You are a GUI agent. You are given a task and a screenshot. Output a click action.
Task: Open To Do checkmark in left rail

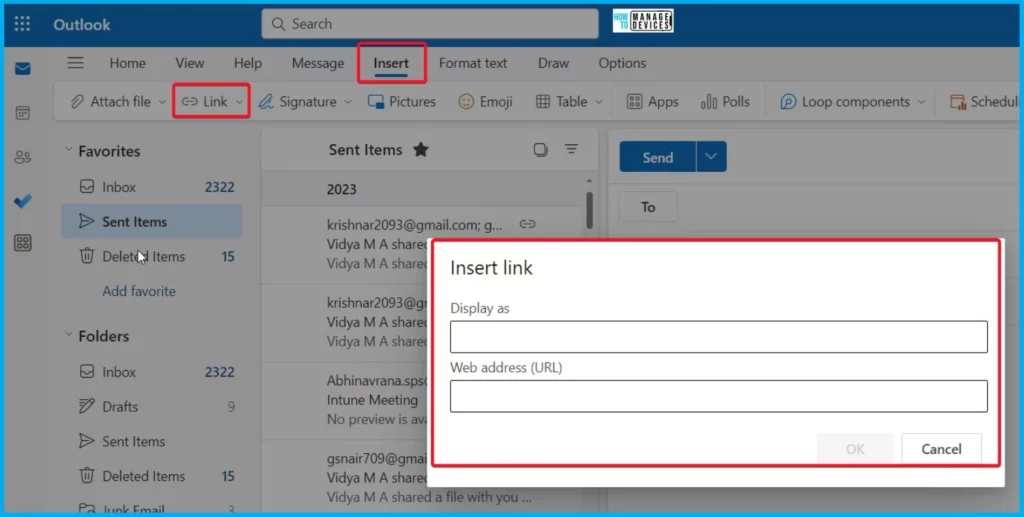click(x=22, y=201)
